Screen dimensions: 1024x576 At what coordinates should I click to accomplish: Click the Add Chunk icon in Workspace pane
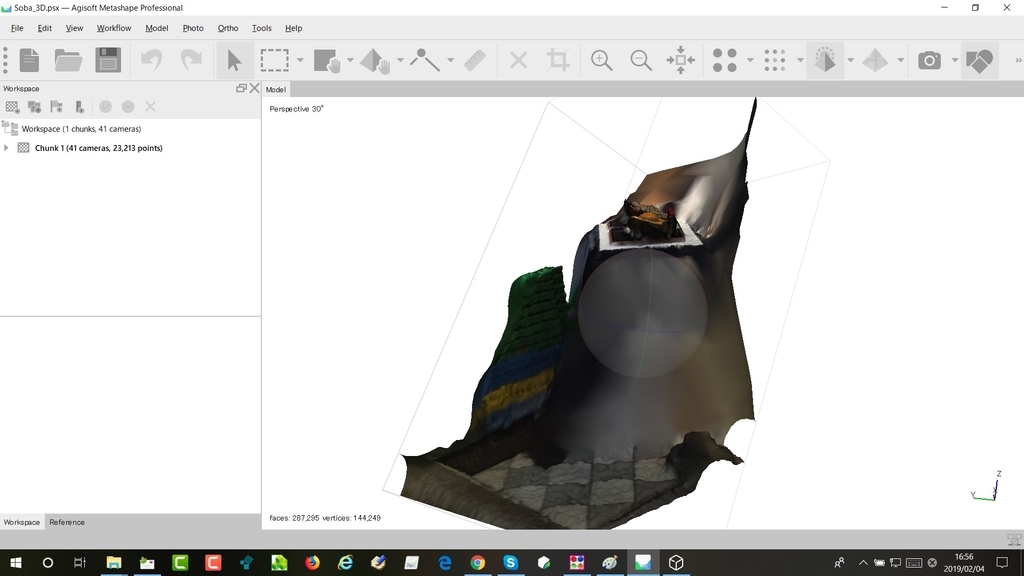12,106
